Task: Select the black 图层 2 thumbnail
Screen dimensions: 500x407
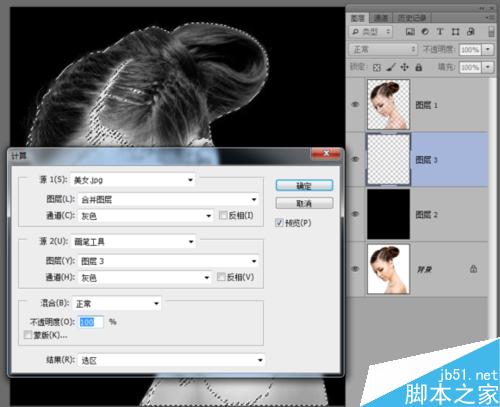Action: [388, 214]
